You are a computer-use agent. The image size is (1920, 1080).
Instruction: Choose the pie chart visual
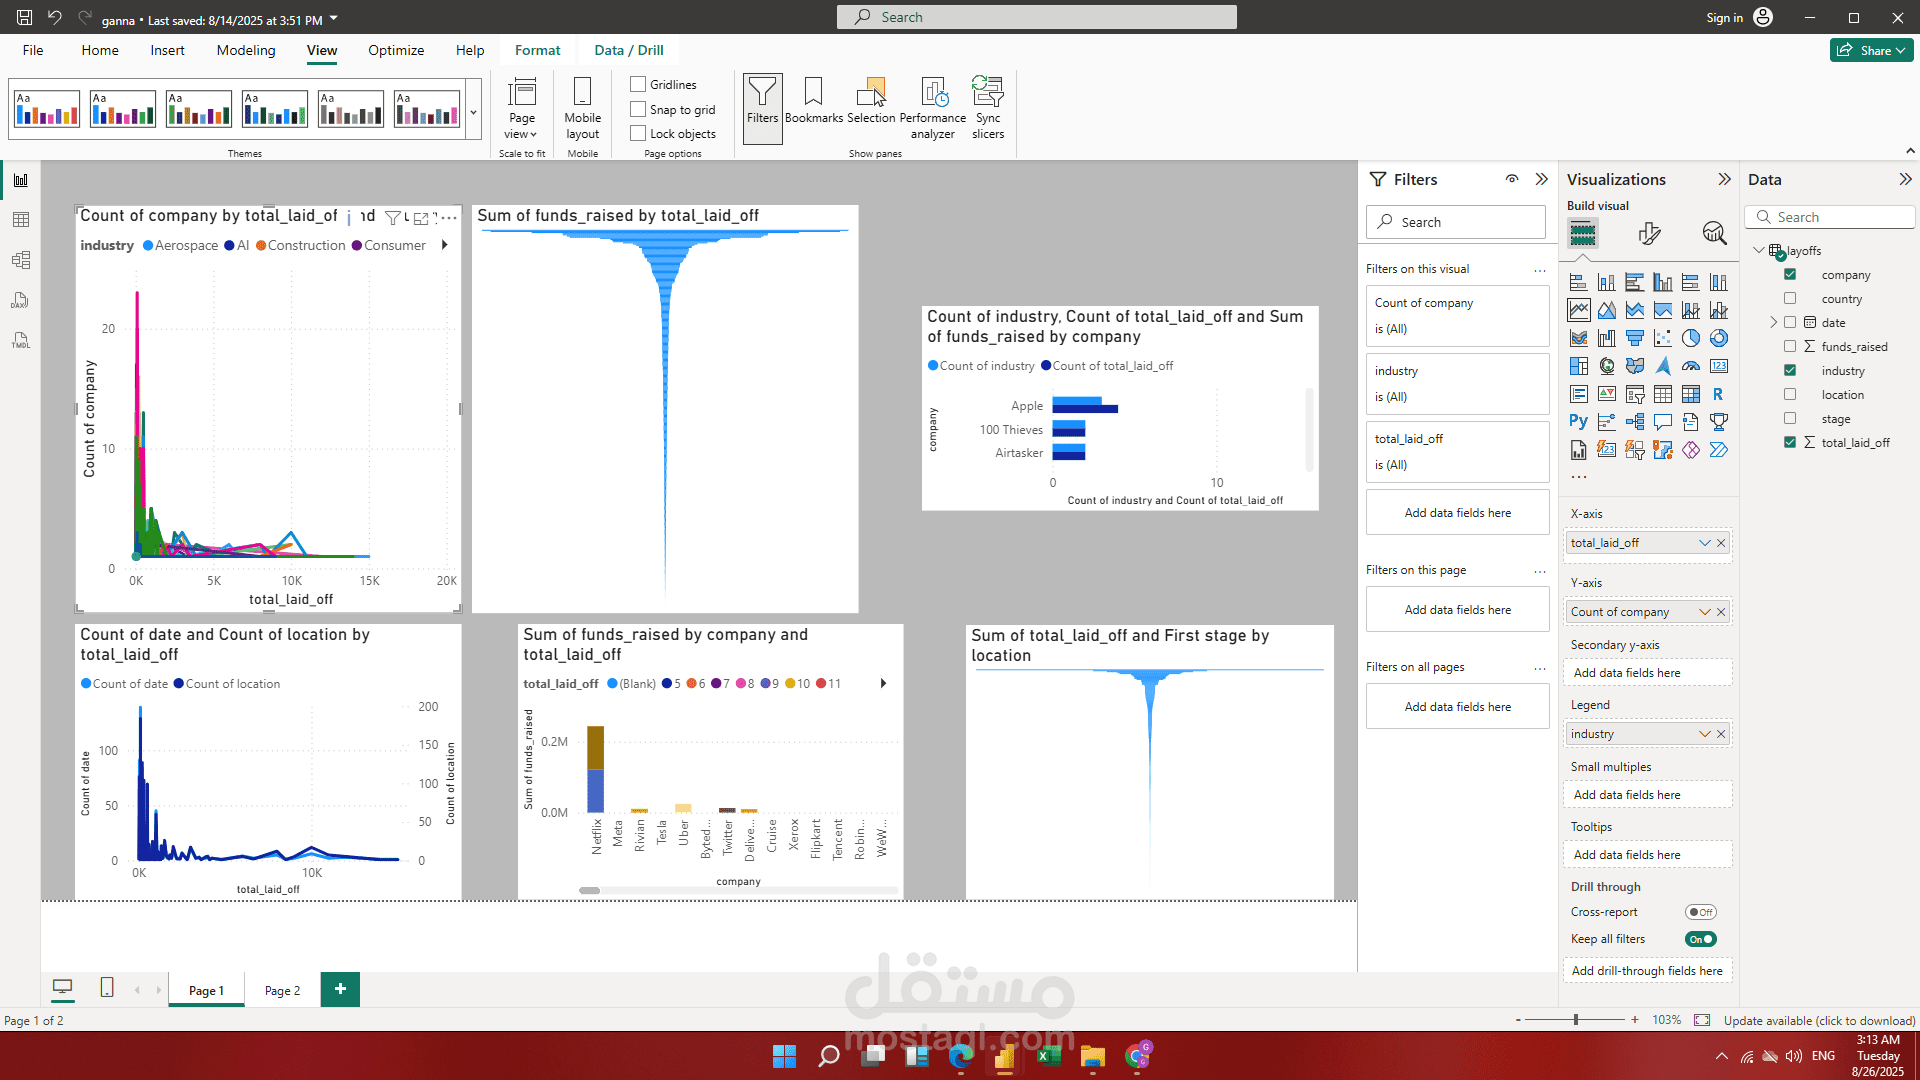[x=1691, y=339]
